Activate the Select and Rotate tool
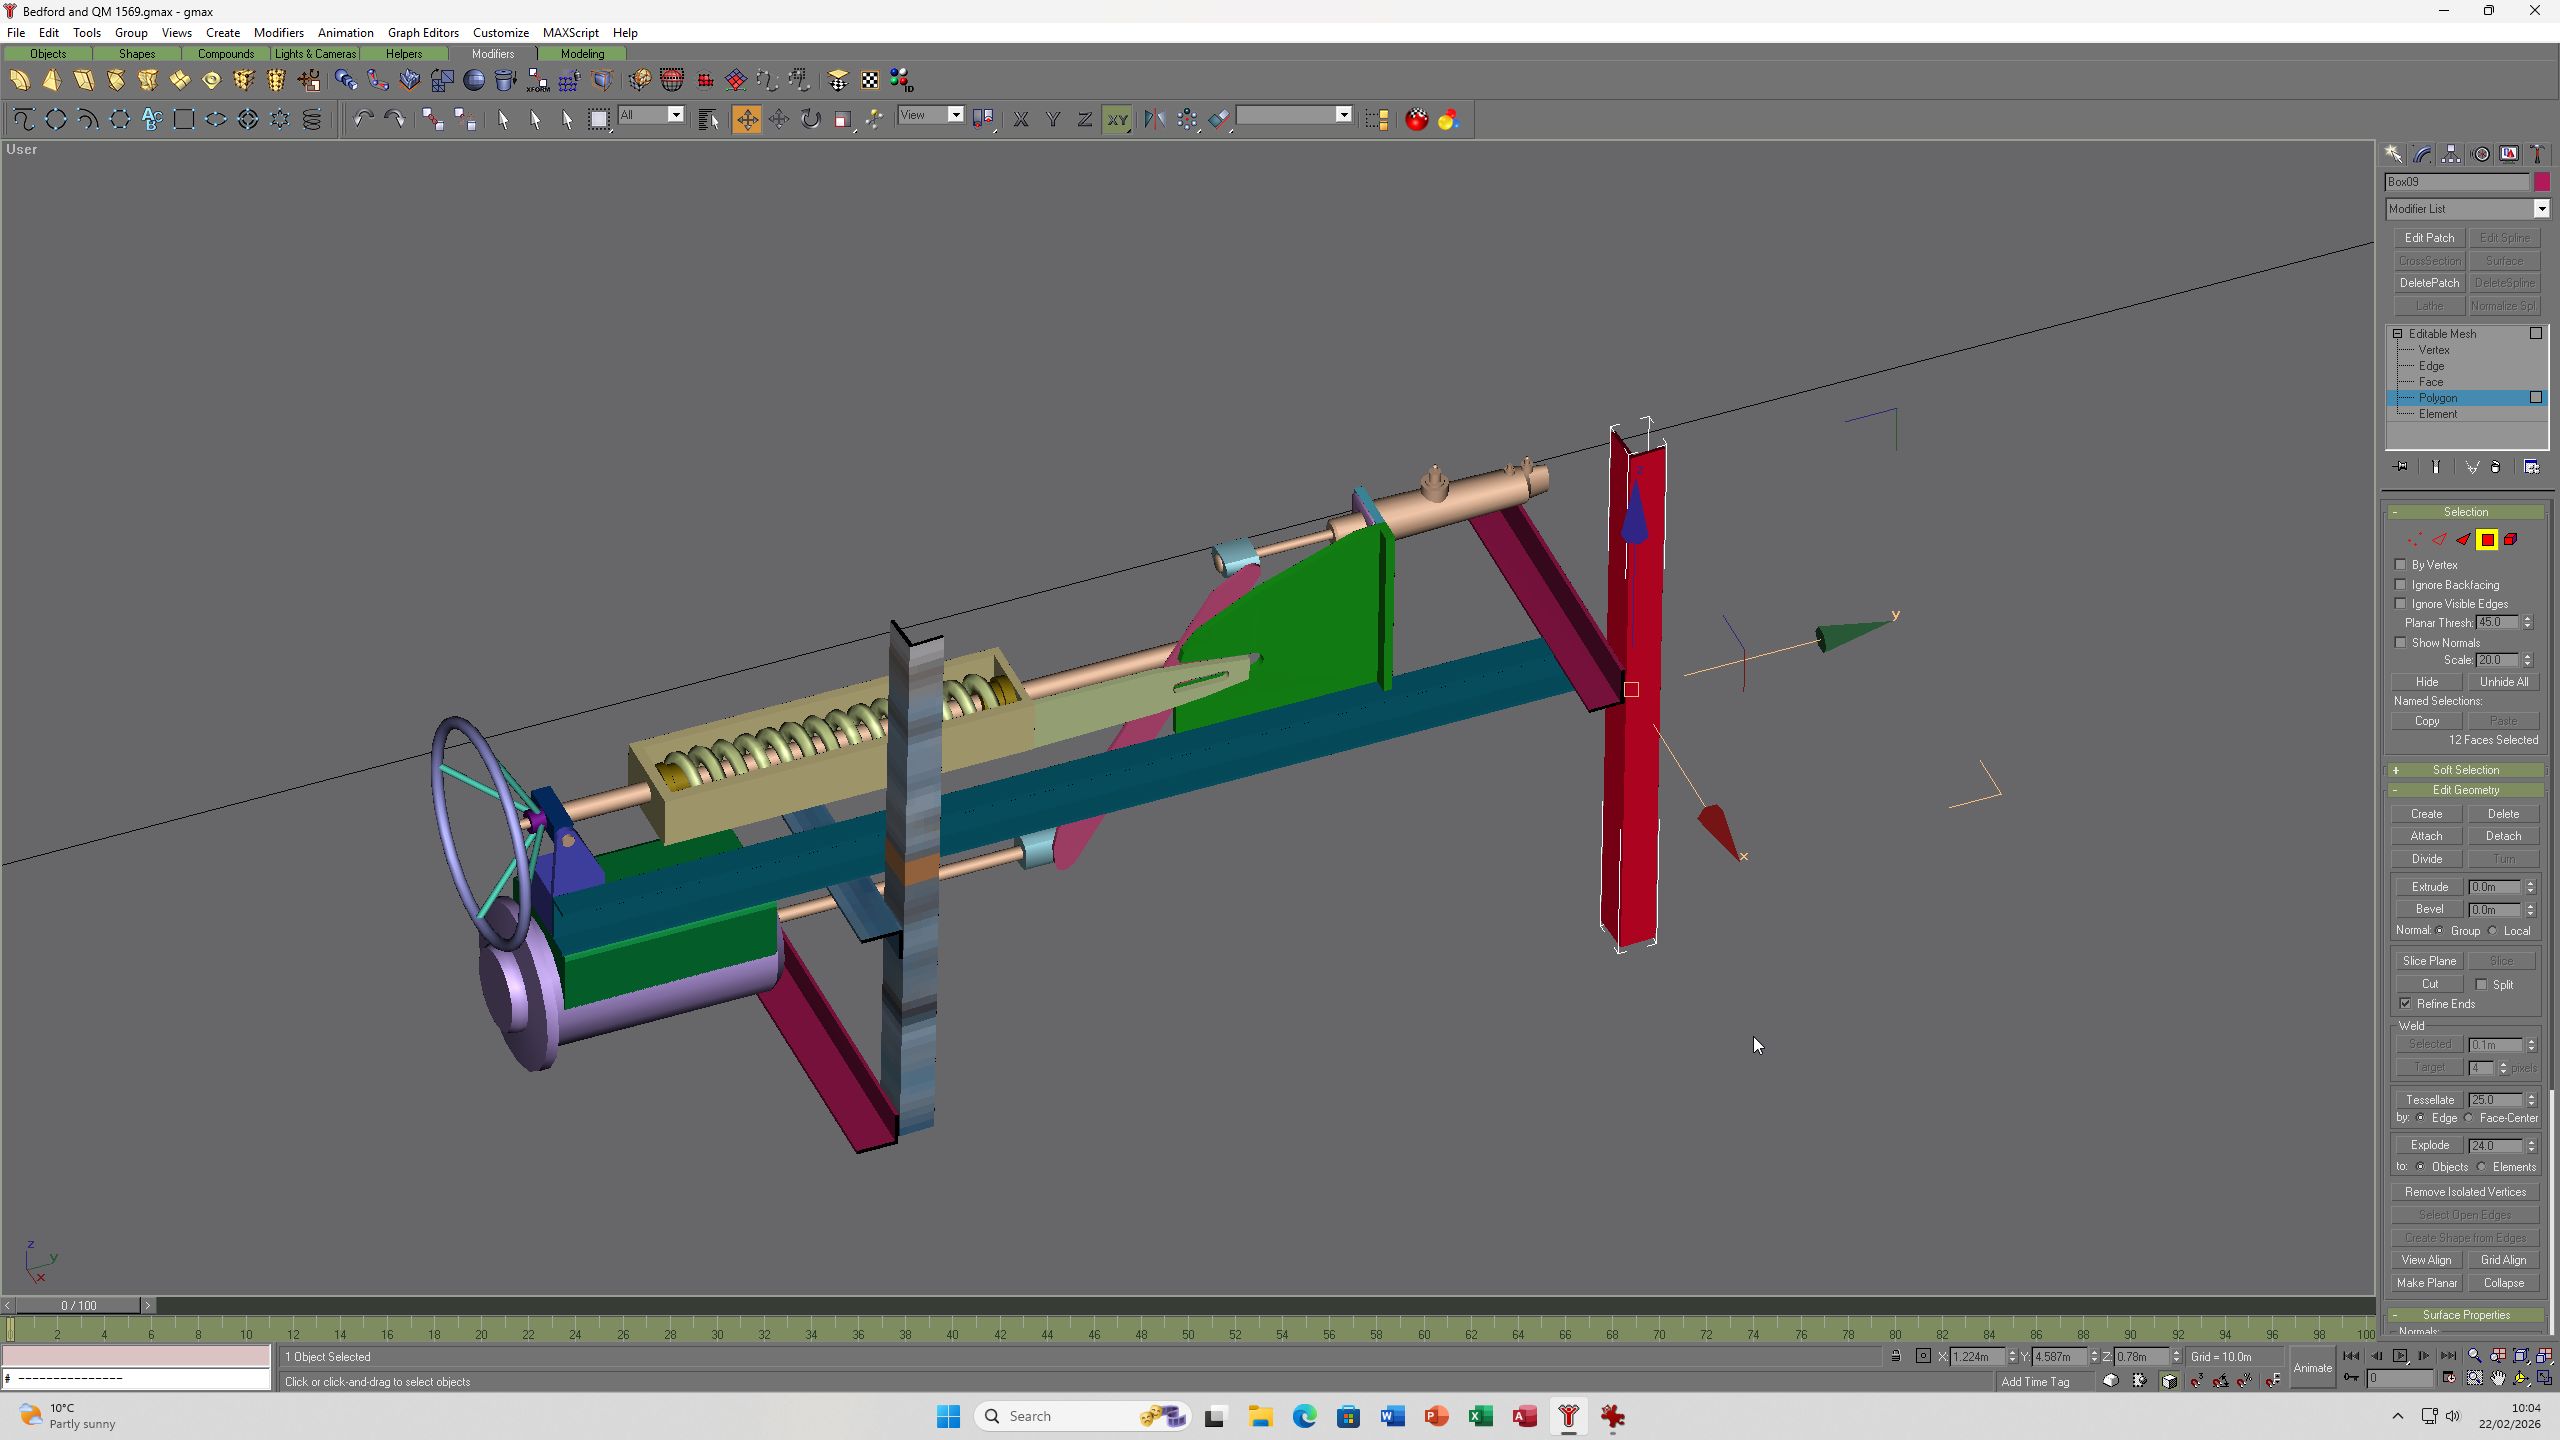 811,119
